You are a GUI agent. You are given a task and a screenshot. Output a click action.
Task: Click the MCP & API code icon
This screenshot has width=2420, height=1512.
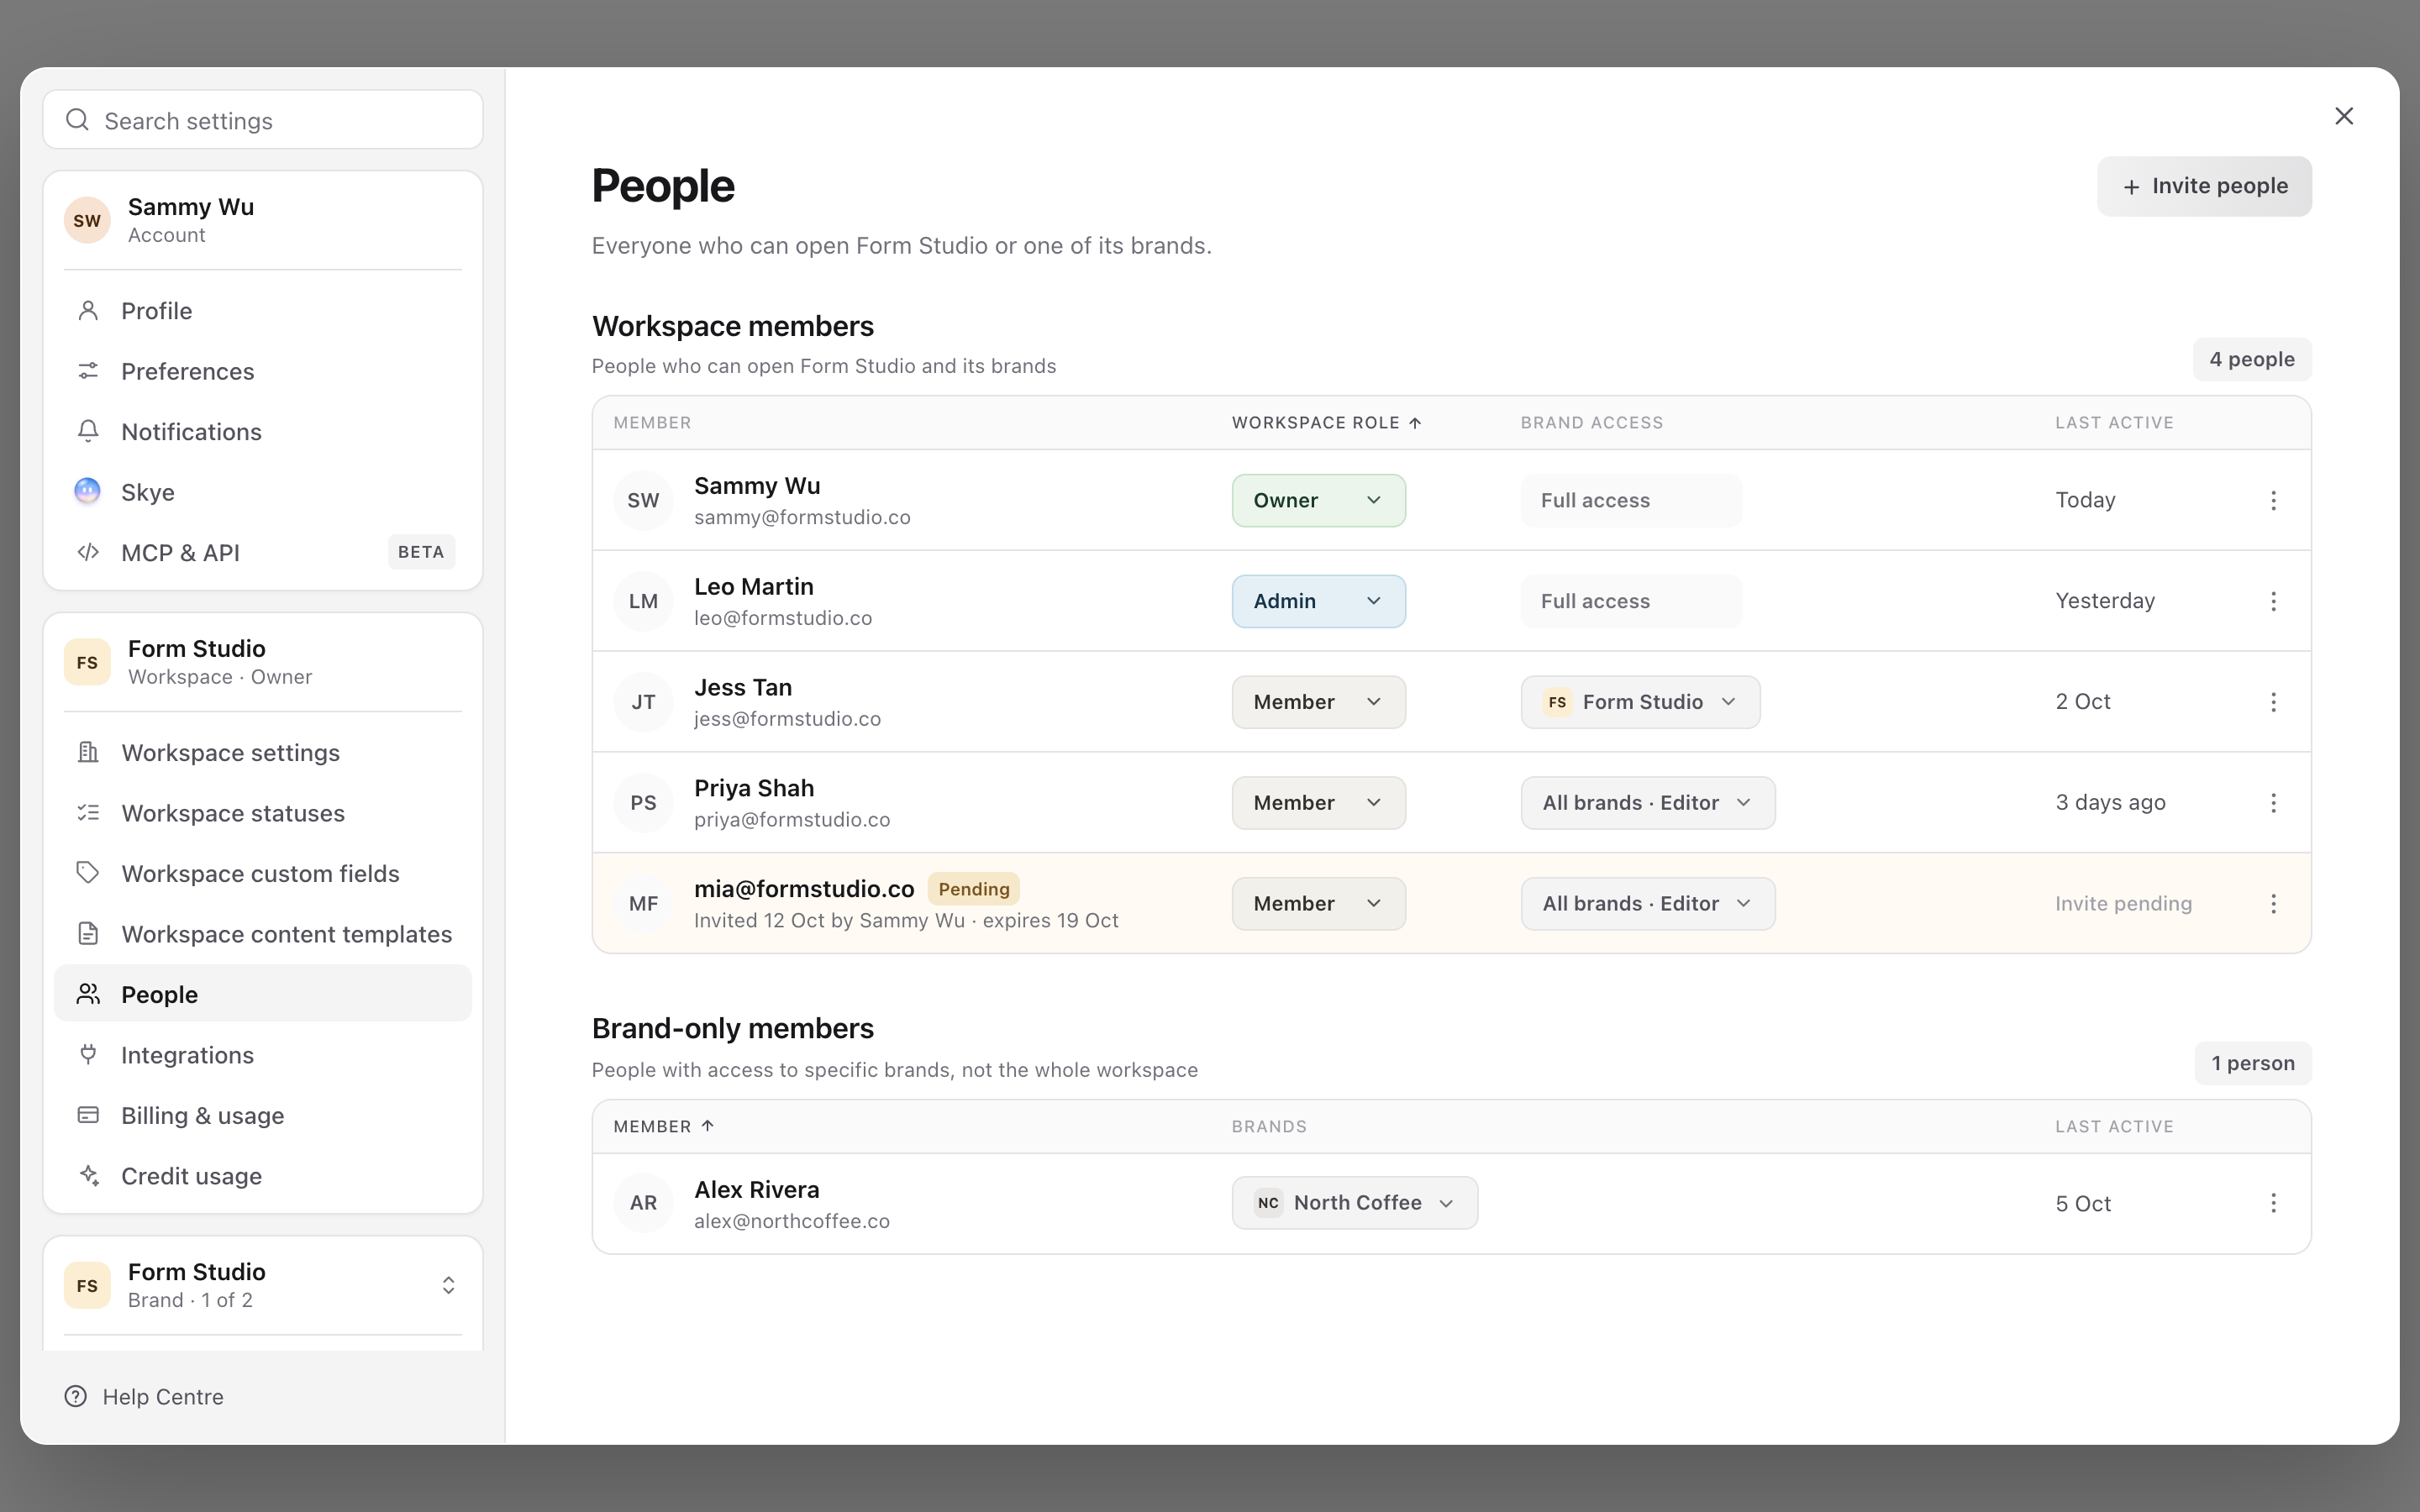(88, 552)
